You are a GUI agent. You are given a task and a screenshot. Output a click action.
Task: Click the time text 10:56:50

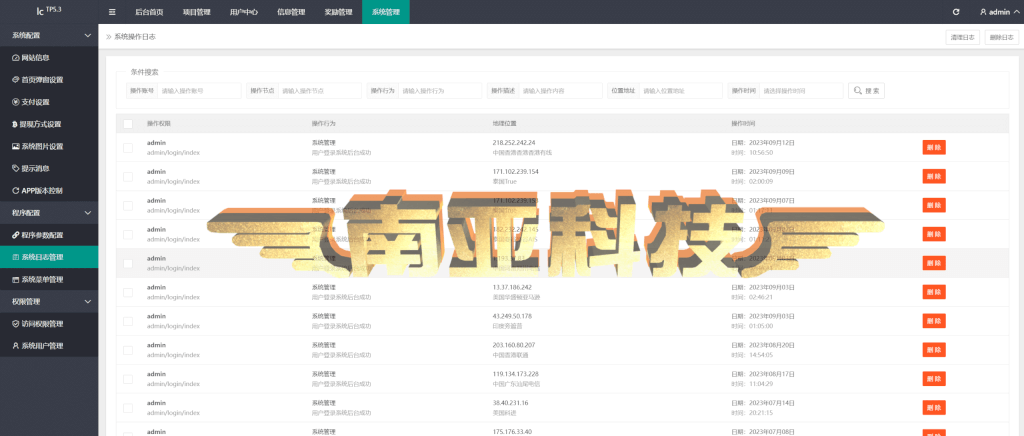(761, 153)
